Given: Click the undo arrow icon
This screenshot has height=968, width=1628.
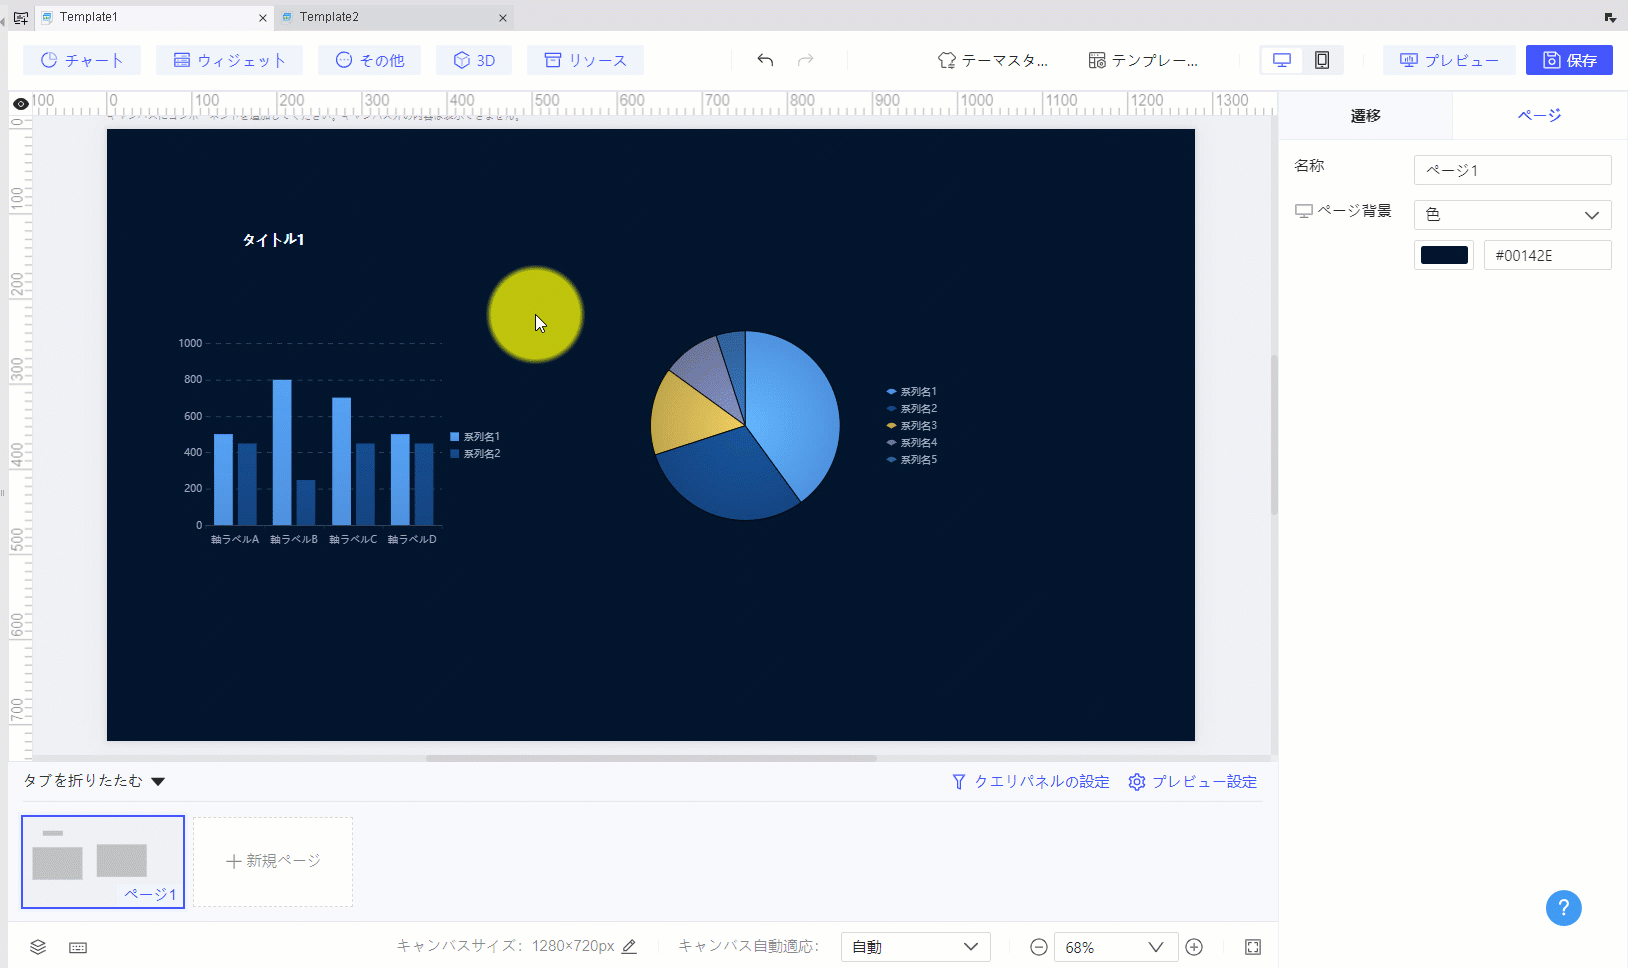Looking at the screenshot, I should (765, 60).
